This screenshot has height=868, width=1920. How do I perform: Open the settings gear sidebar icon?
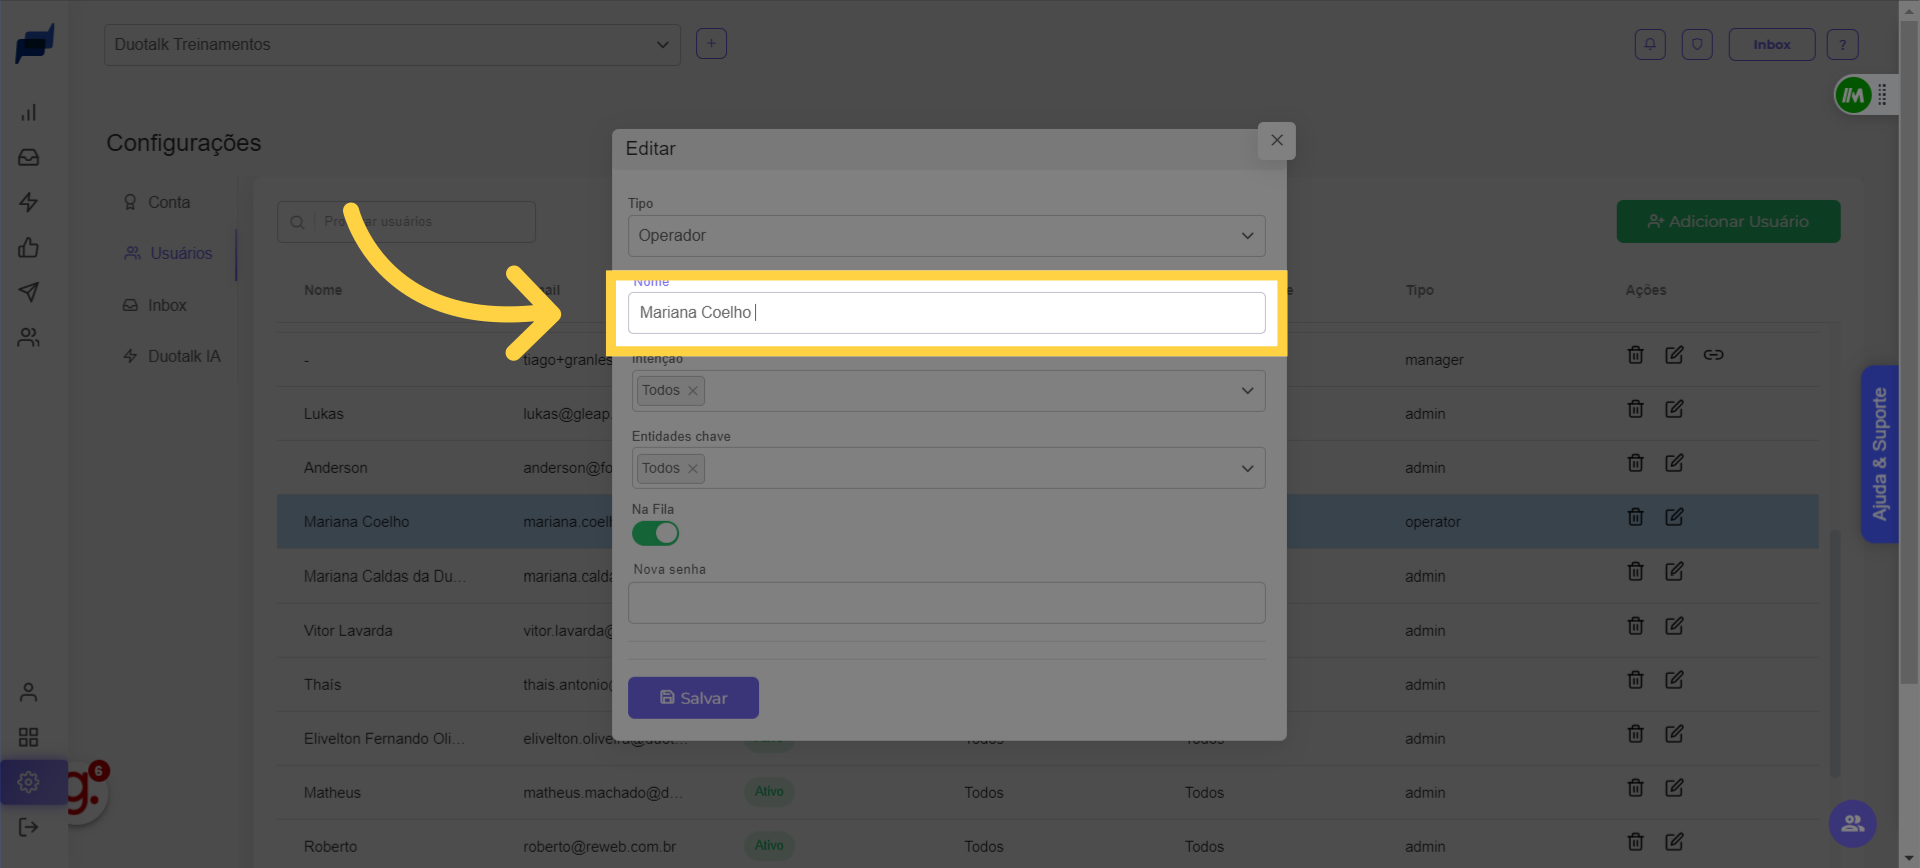pyautogui.click(x=29, y=782)
